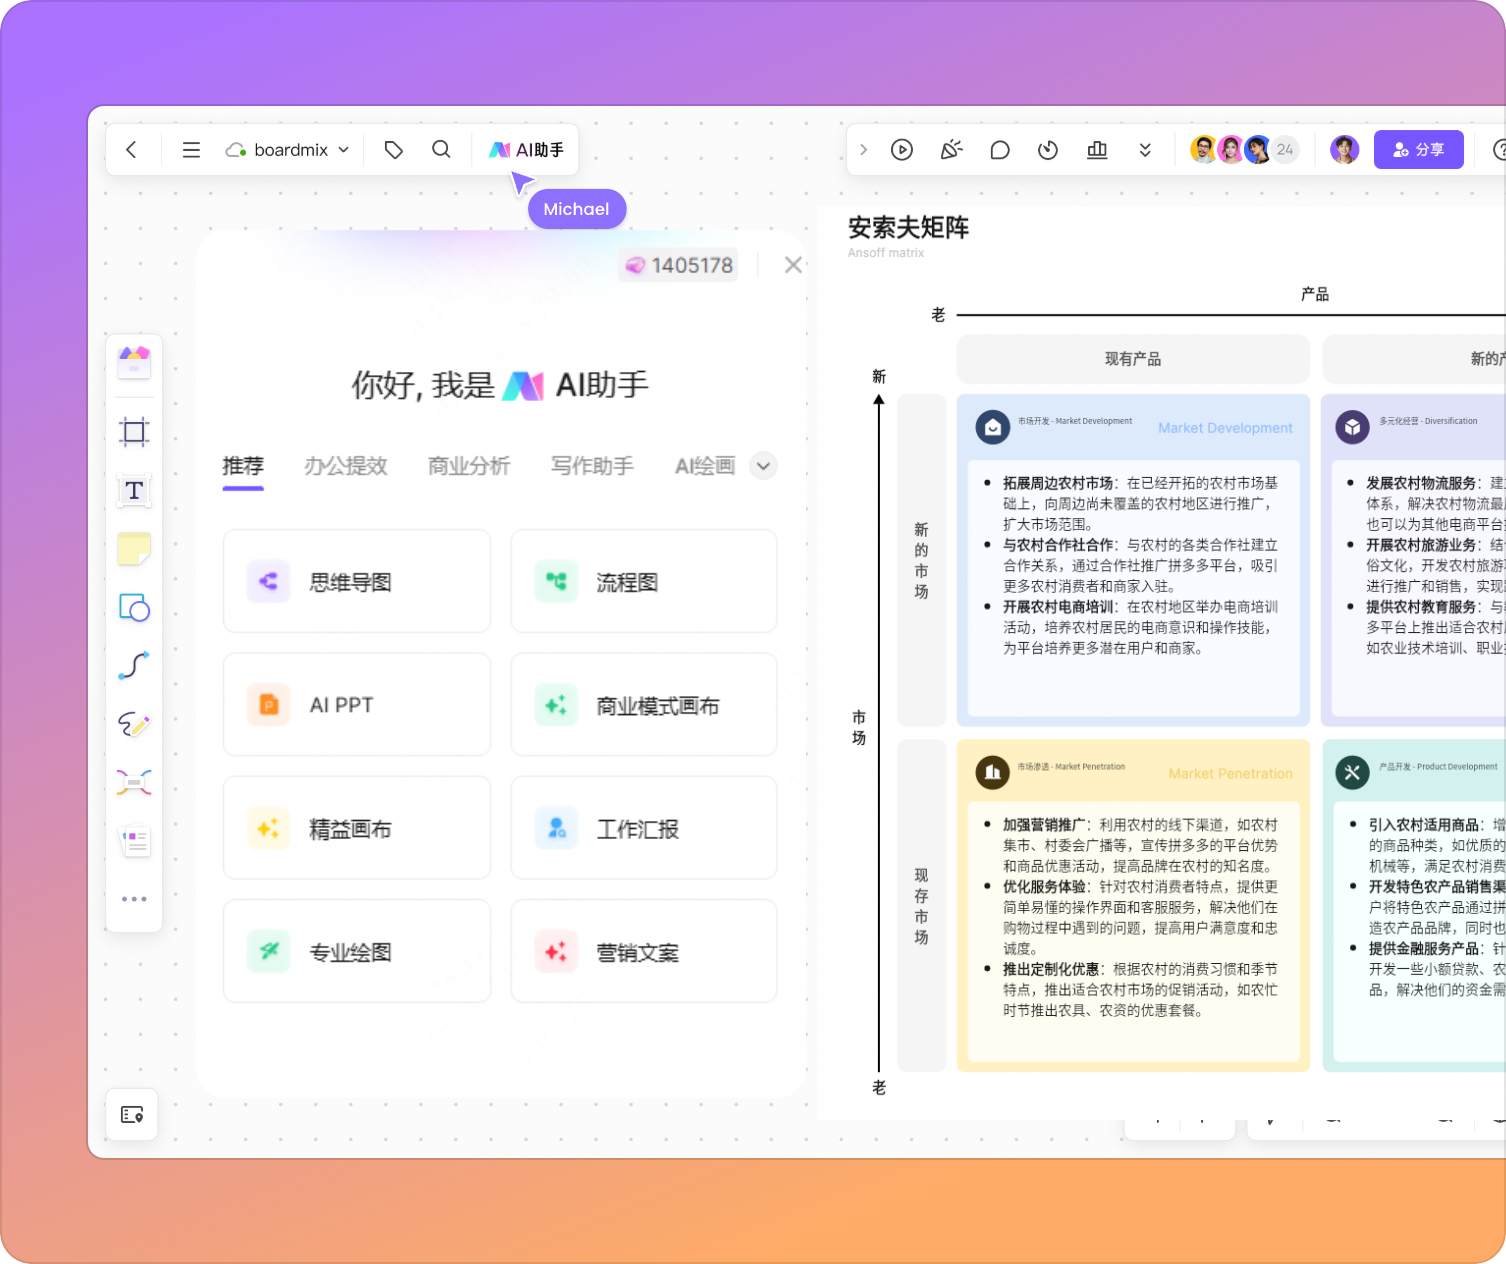Switch to the 商业分析 tab

tap(469, 466)
